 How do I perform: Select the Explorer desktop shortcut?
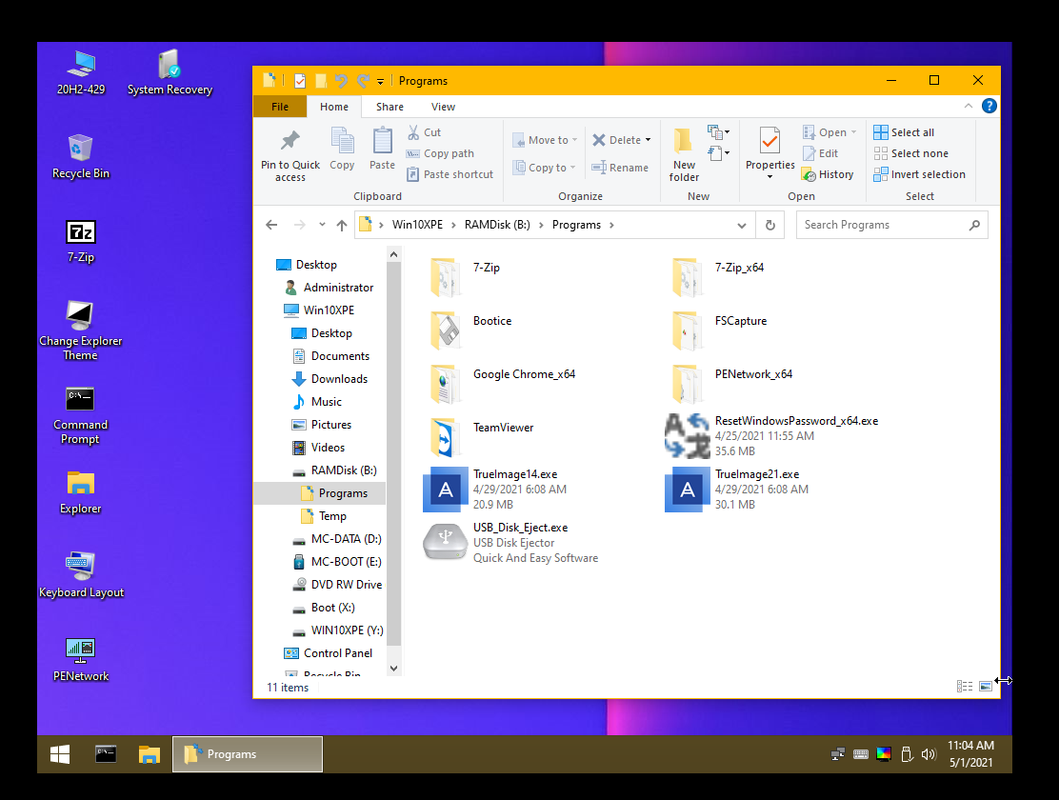tap(80, 493)
